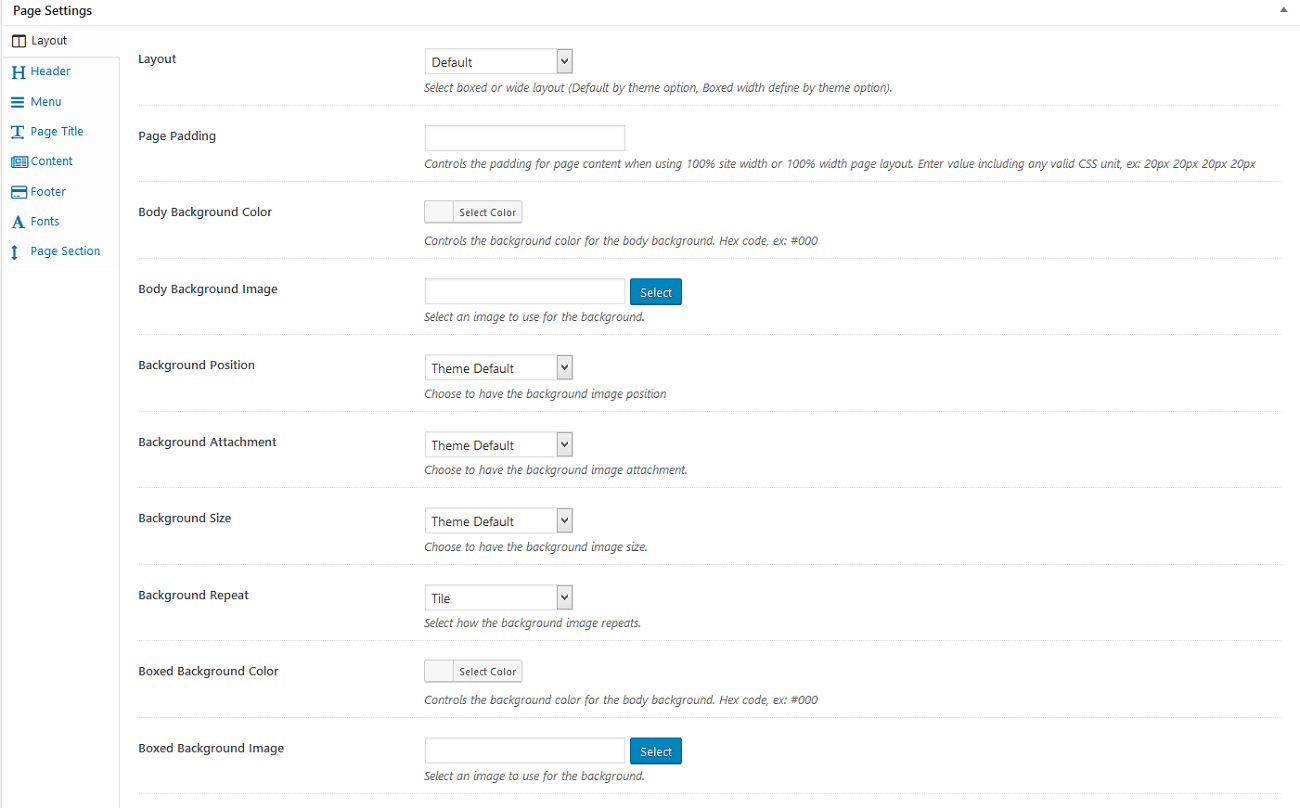This screenshot has height=808, width=1300.
Task: Click Select button for Boxed Background Image
Action: click(656, 751)
